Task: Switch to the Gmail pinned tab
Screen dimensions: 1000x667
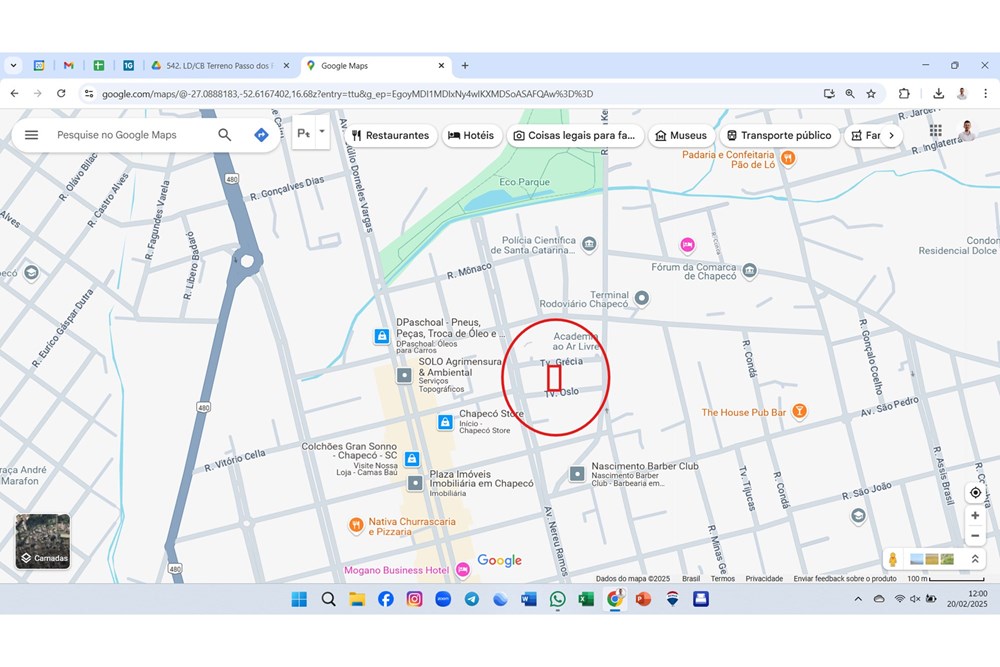Action: [x=69, y=66]
